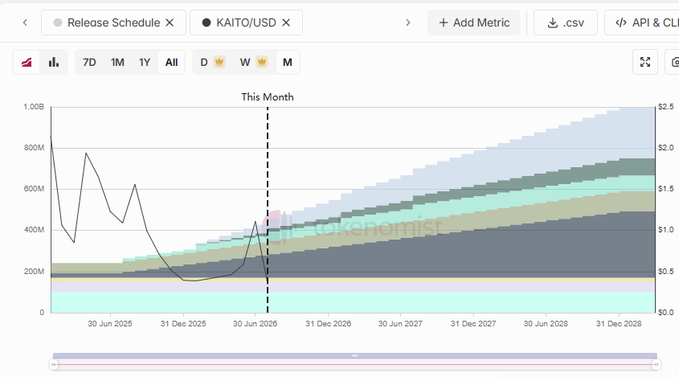This screenshot has height=377, width=679.
Task: Select the Release Schedule metric chip
Action: [x=113, y=23]
